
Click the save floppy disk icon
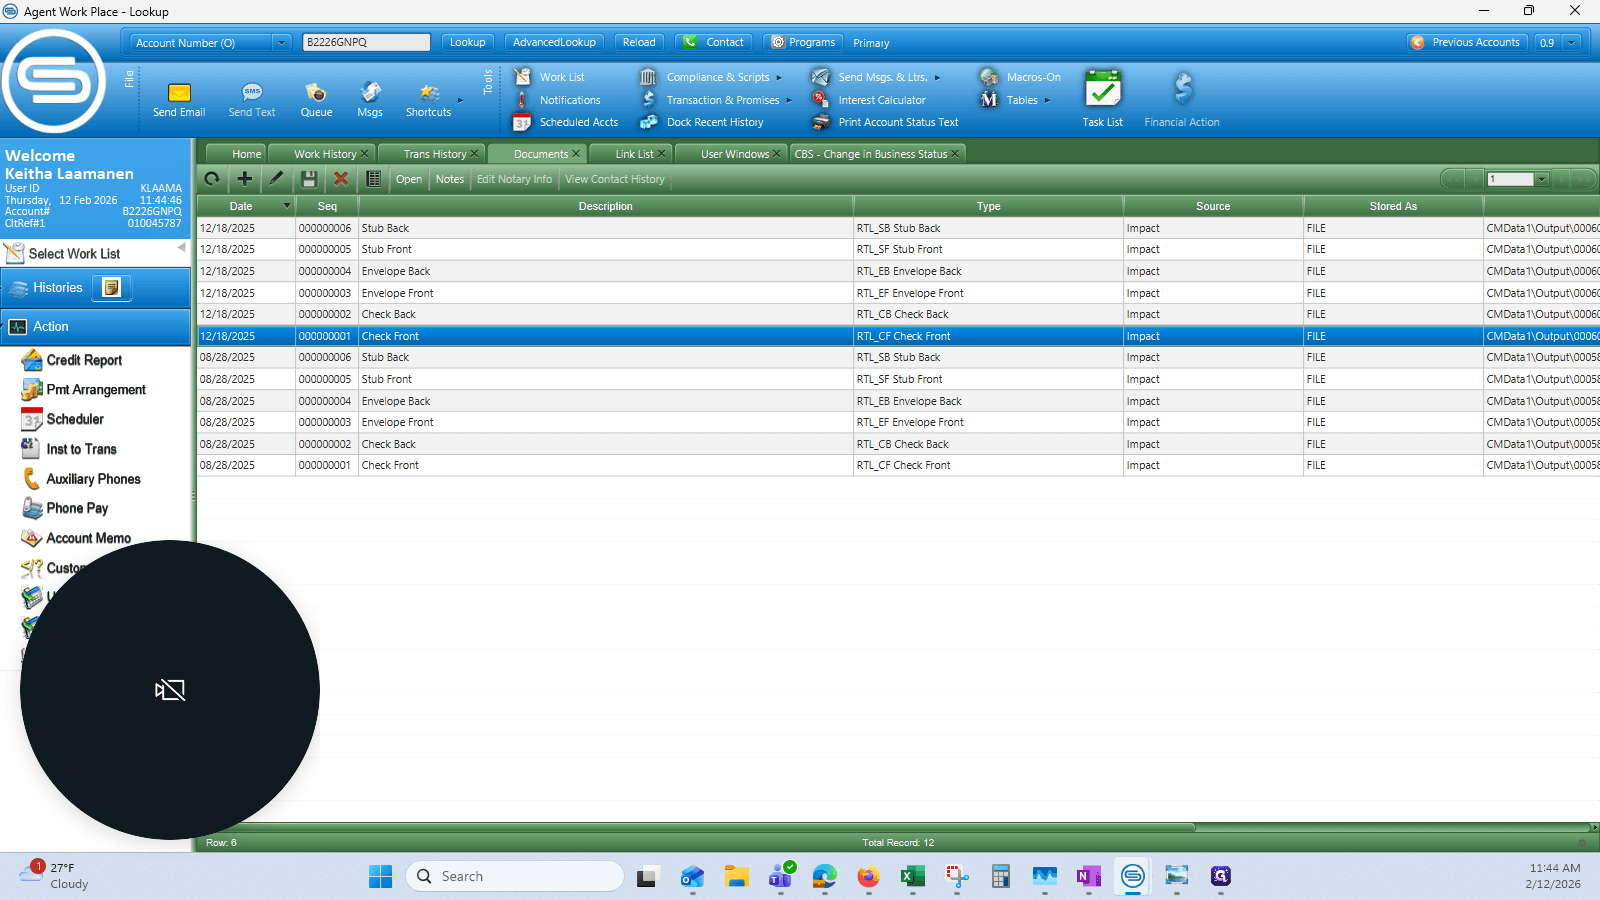pyautogui.click(x=309, y=179)
